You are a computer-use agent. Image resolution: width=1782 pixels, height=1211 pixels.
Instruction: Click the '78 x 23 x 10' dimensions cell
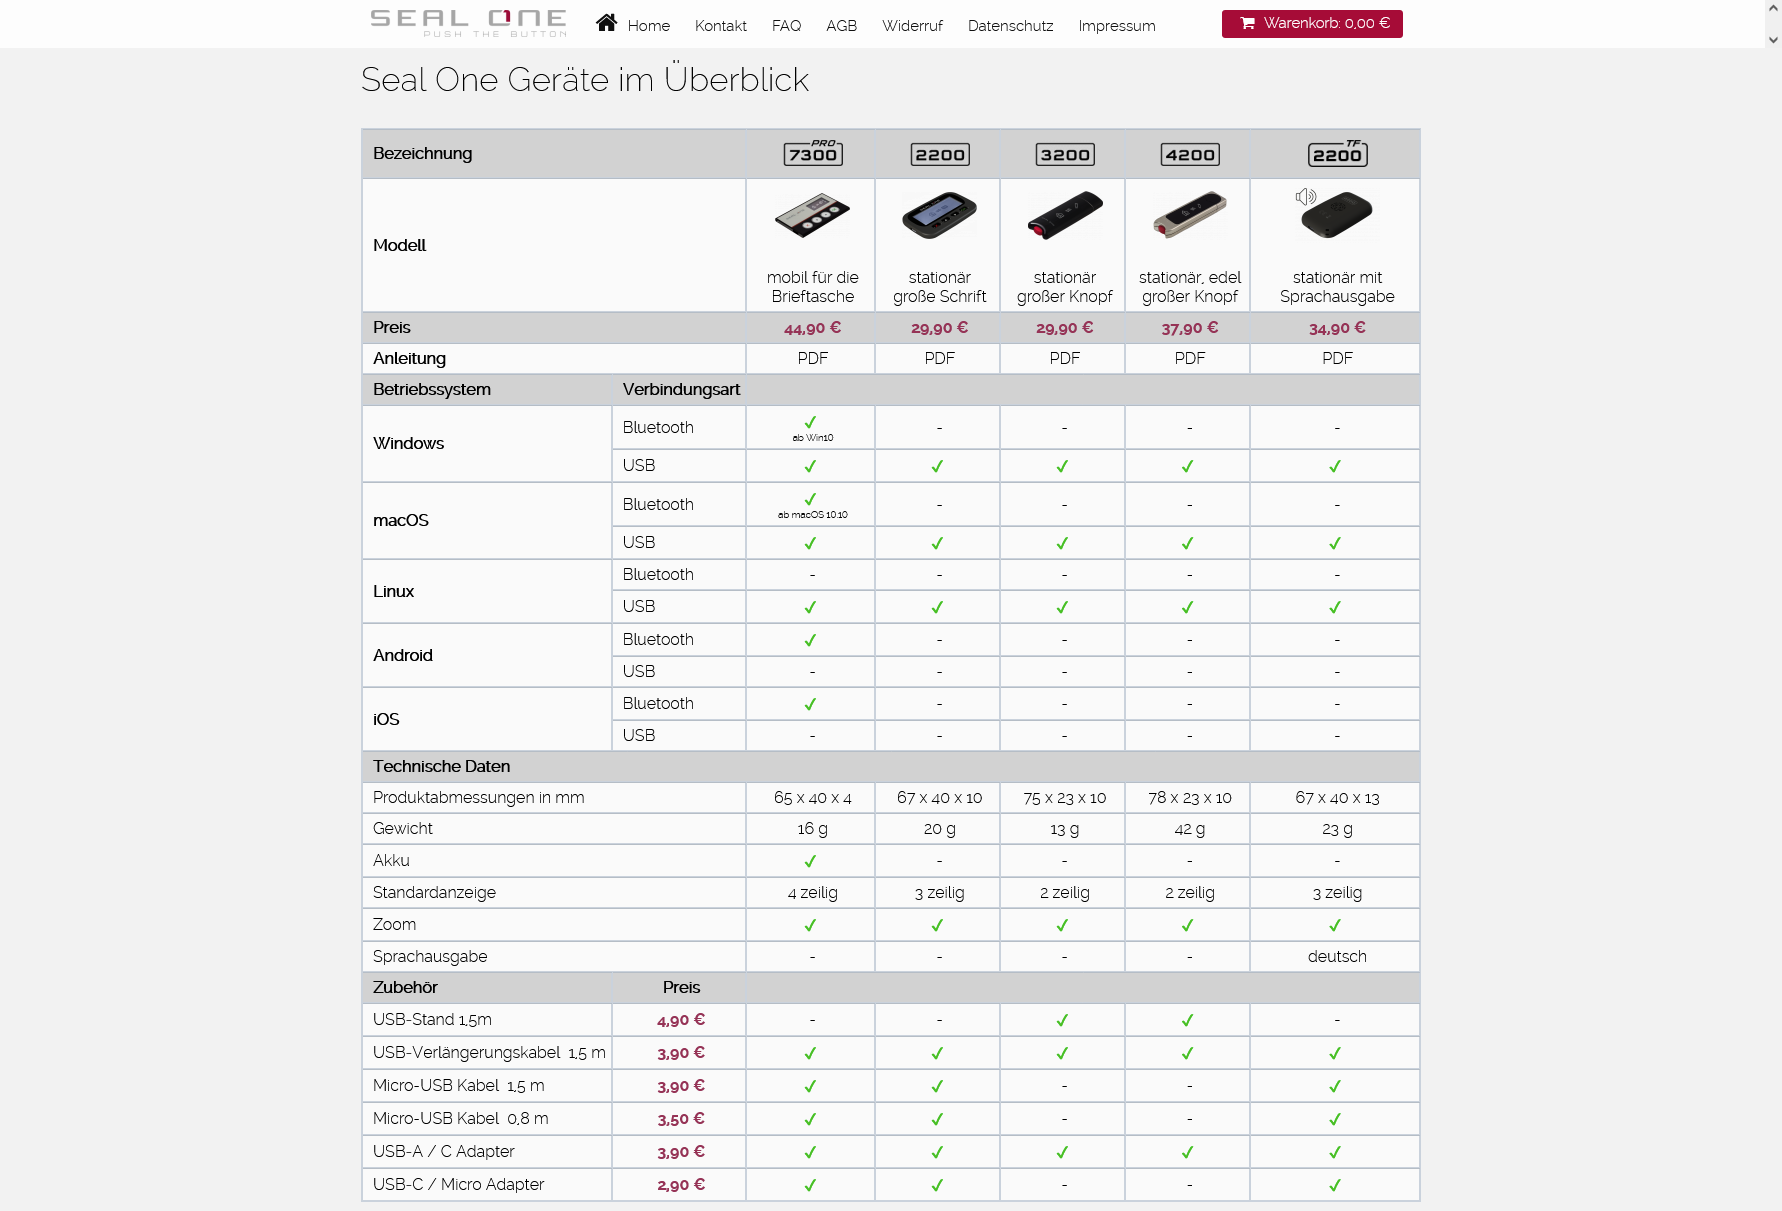1190,798
